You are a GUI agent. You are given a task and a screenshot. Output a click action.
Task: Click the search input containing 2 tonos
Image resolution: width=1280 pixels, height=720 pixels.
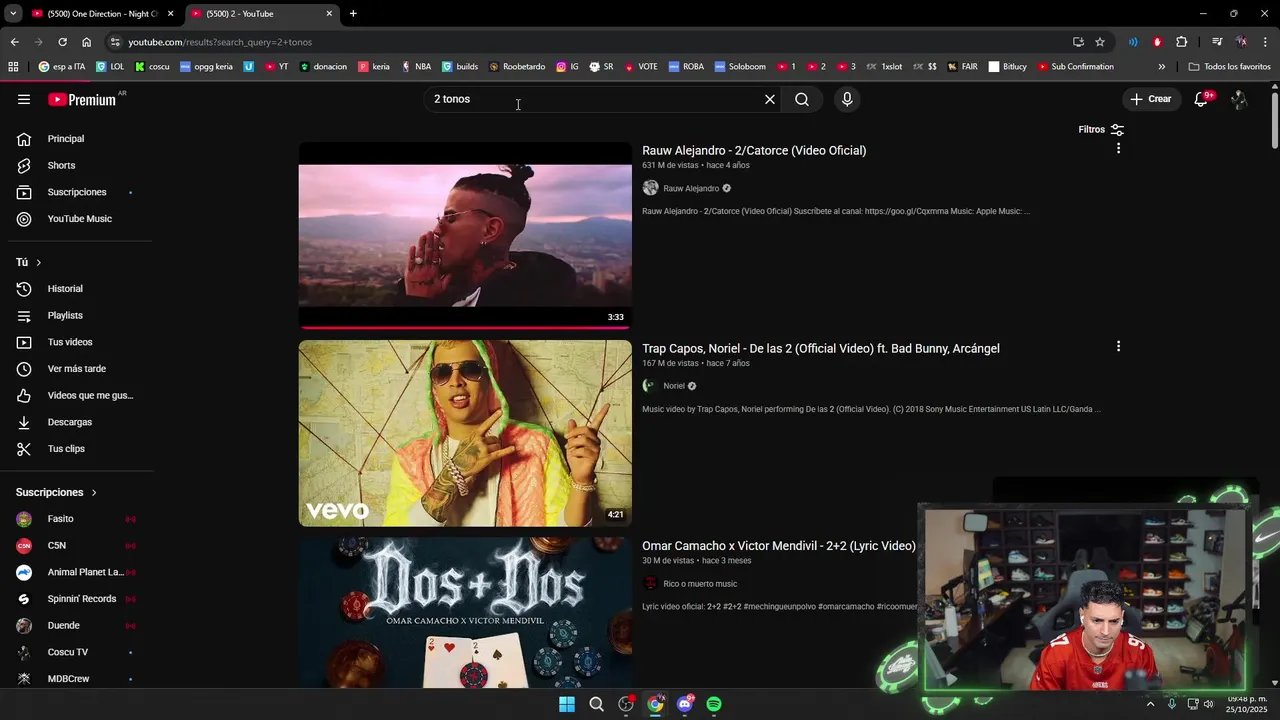(594, 99)
